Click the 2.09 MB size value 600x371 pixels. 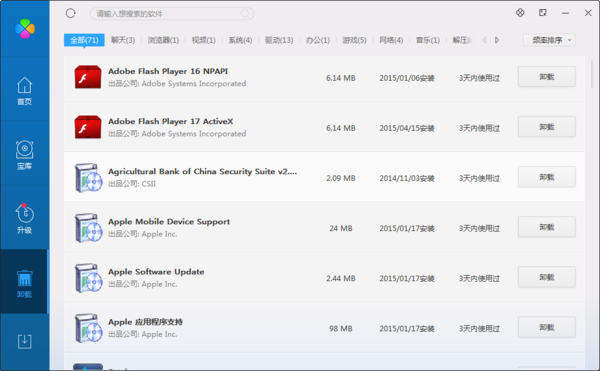click(x=341, y=178)
